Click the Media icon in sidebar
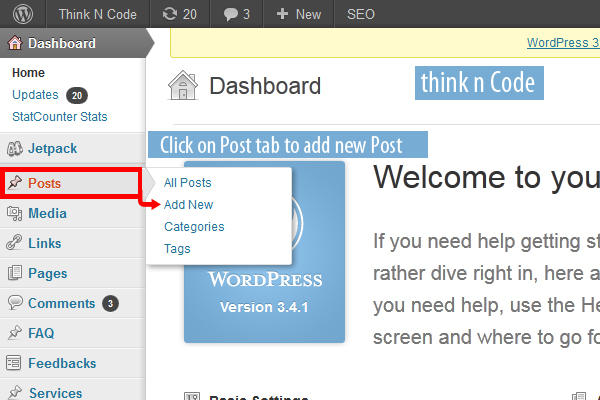600x400 pixels. click(x=15, y=213)
